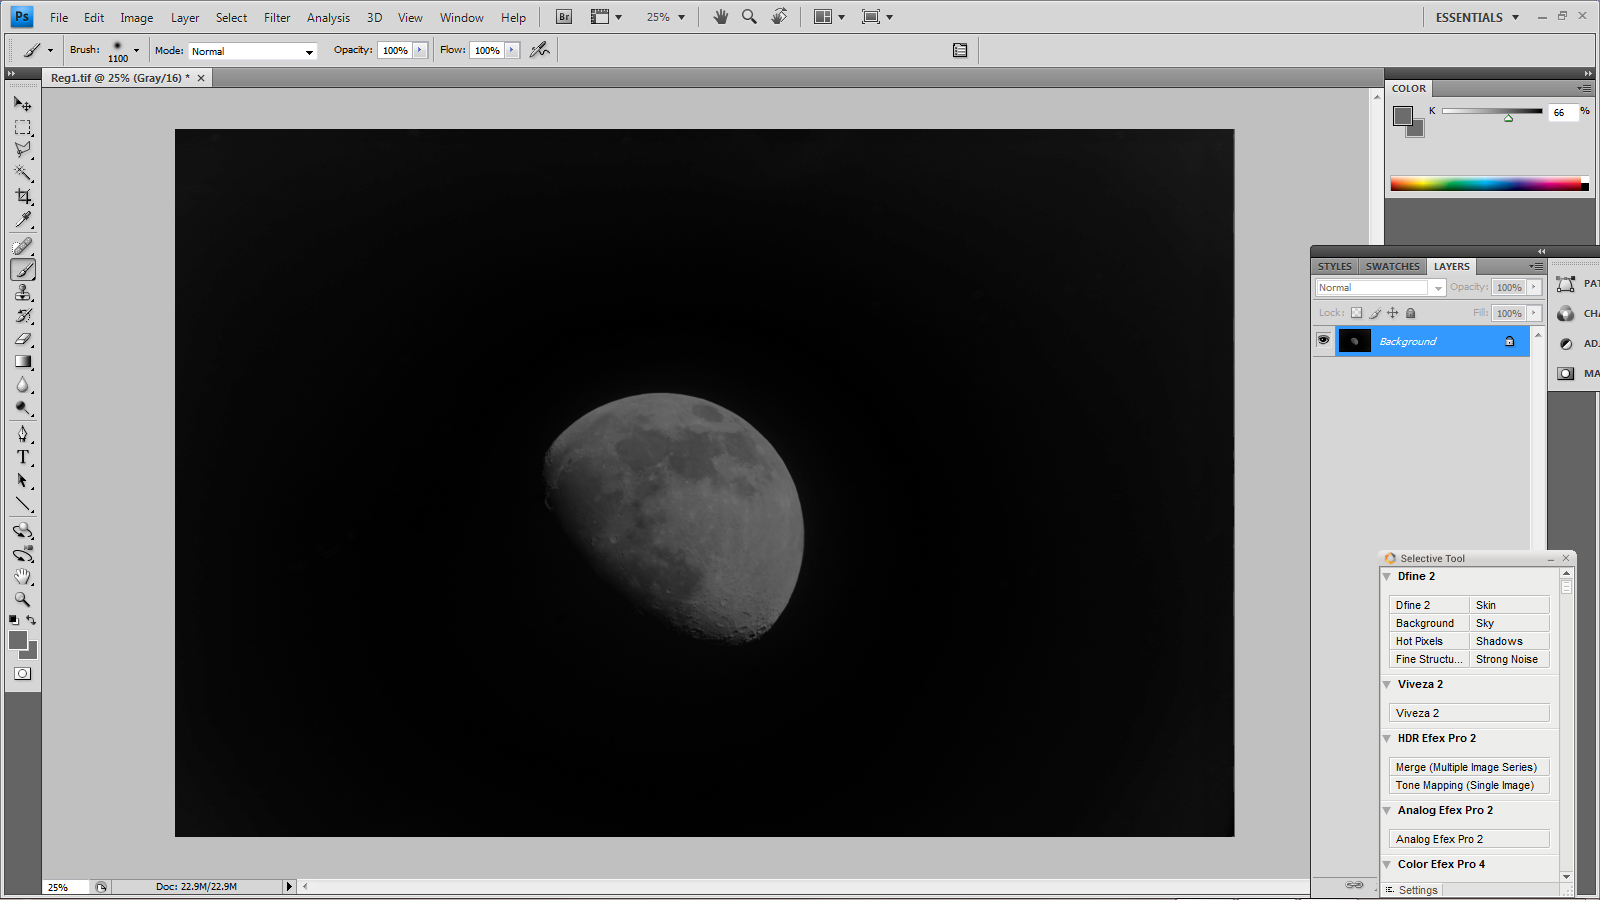This screenshot has height=900, width=1600.
Task: Hide the Background layer
Action: 1323,341
